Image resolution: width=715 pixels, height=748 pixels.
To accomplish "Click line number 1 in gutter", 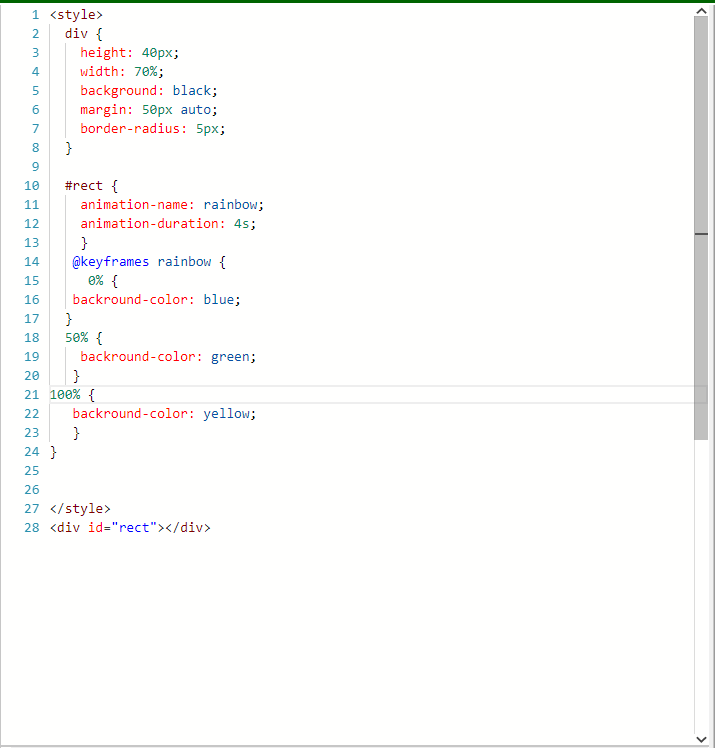I will coord(35,15).
